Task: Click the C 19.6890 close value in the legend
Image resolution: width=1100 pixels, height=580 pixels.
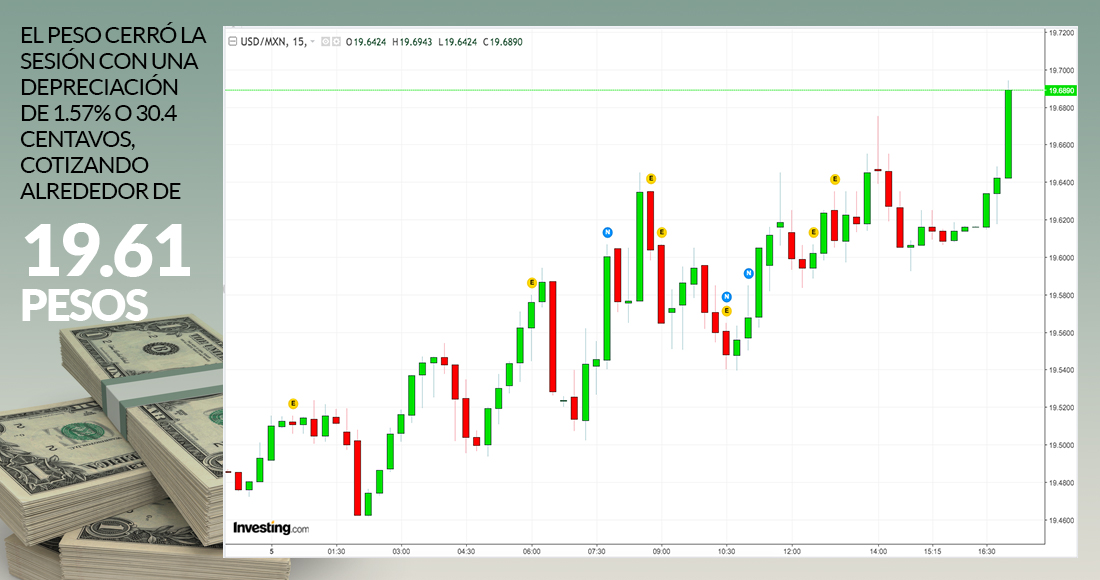Action: click(503, 42)
